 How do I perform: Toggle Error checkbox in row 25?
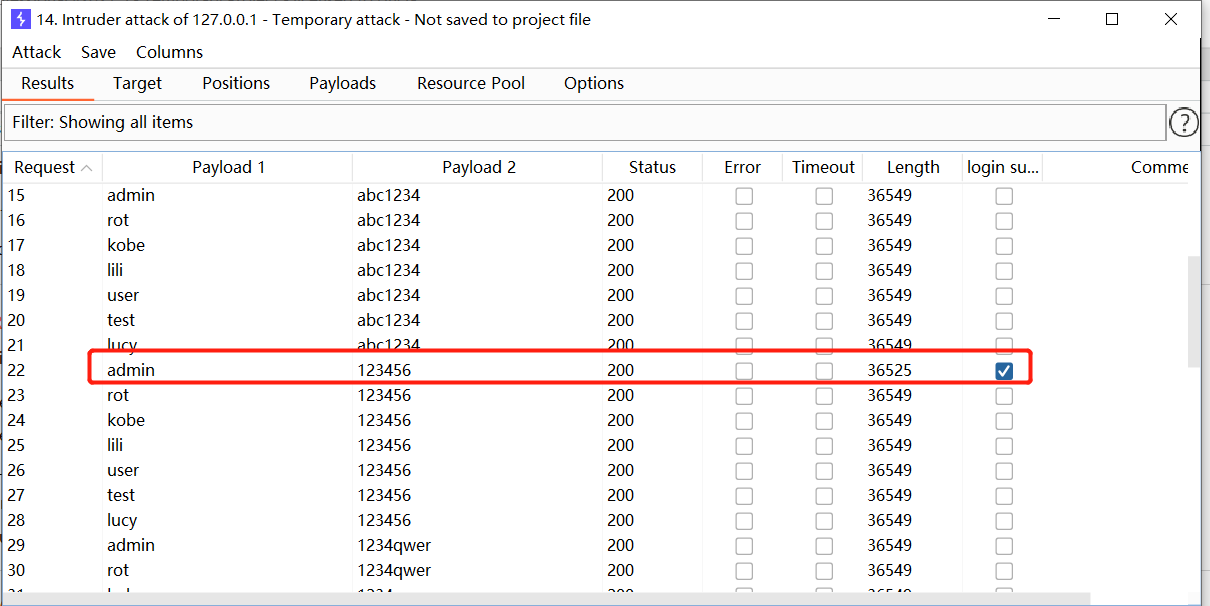(x=744, y=446)
